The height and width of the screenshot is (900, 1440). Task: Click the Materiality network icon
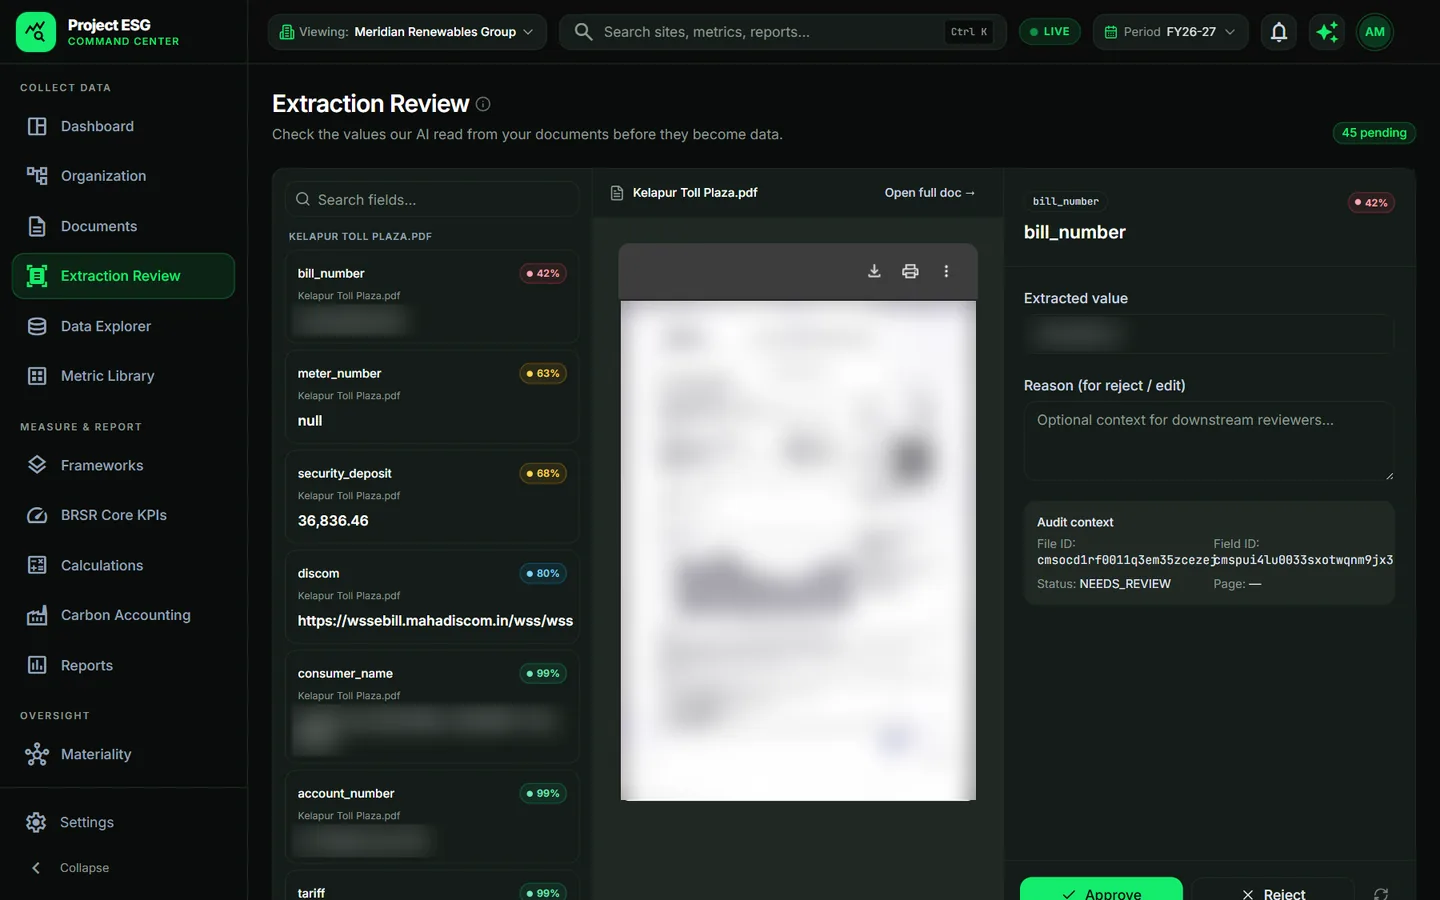(x=37, y=754)
